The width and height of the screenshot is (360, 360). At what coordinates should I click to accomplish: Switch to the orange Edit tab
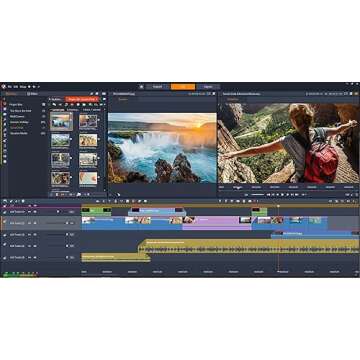click(x=183, y=87)
